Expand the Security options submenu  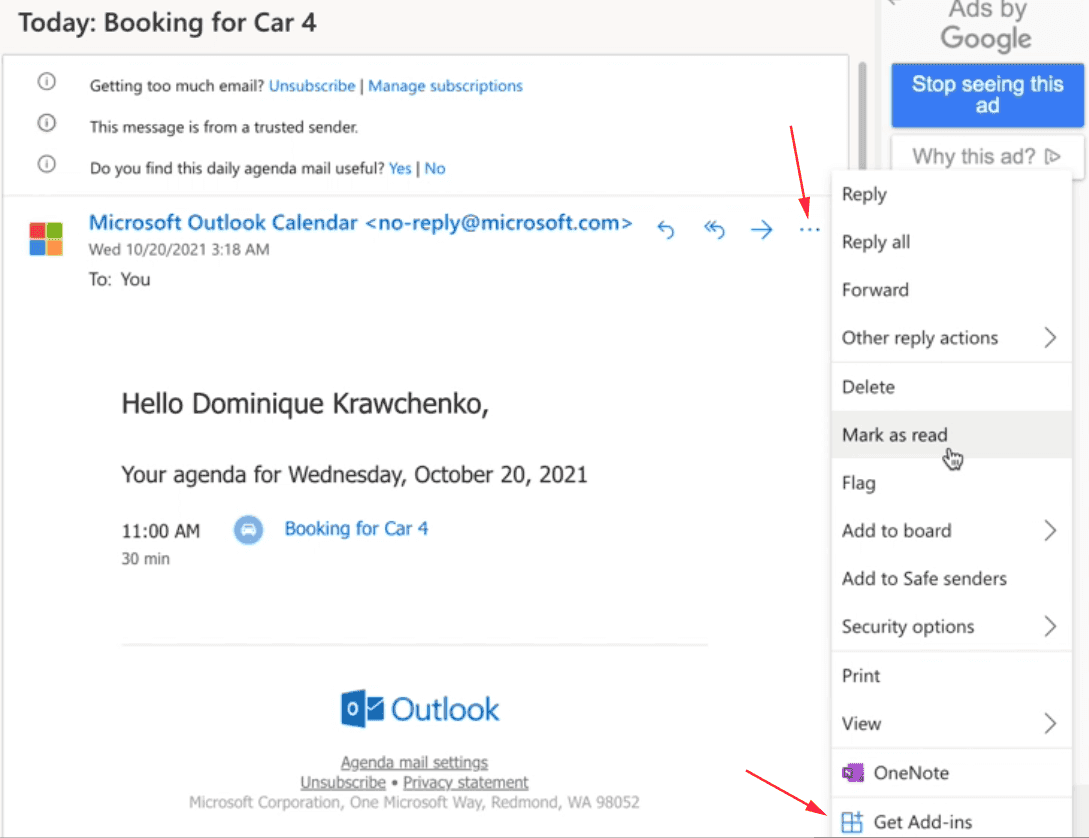coord(1050,627)
